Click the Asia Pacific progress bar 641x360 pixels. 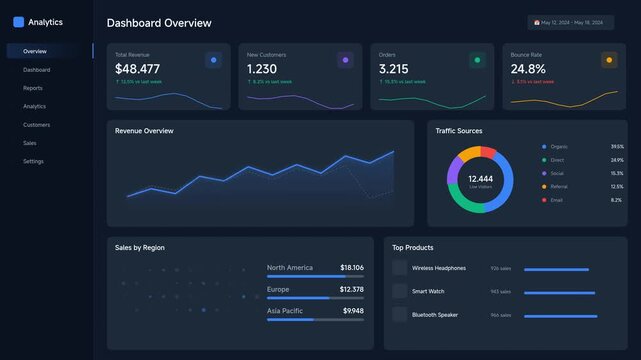coord(315,320)
